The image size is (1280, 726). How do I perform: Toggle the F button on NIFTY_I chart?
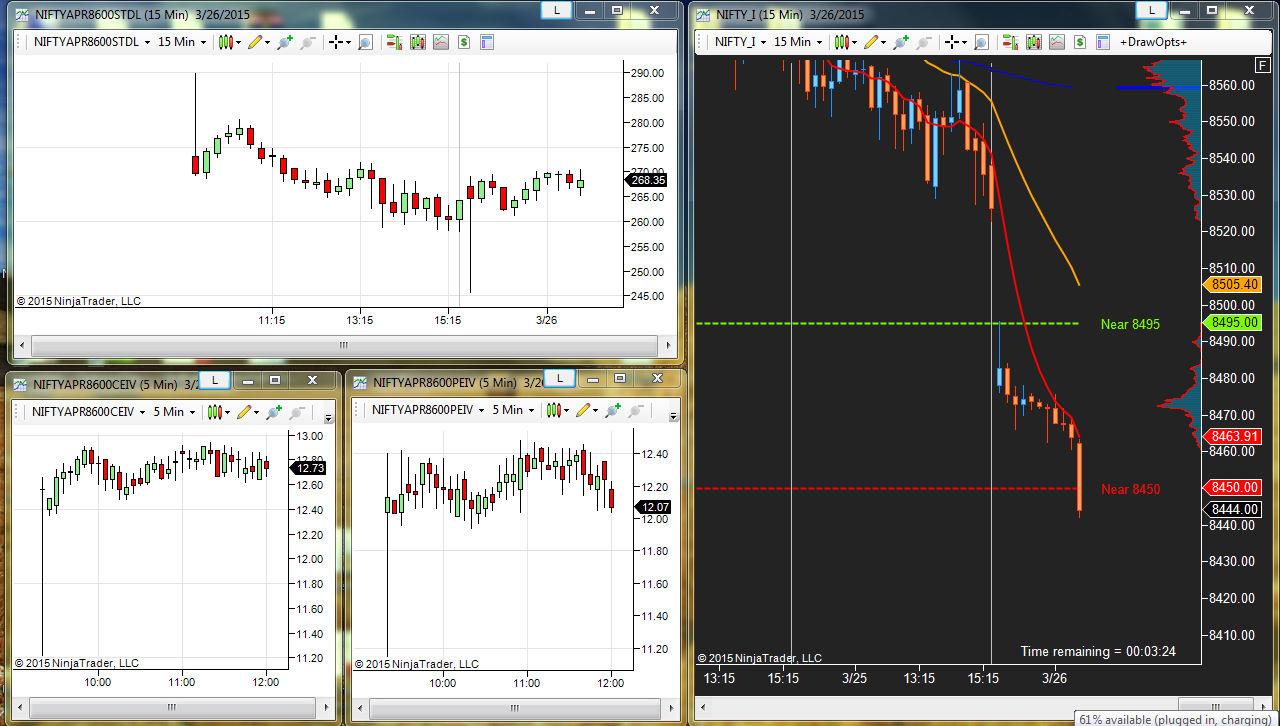click(x=1262, y=63)
